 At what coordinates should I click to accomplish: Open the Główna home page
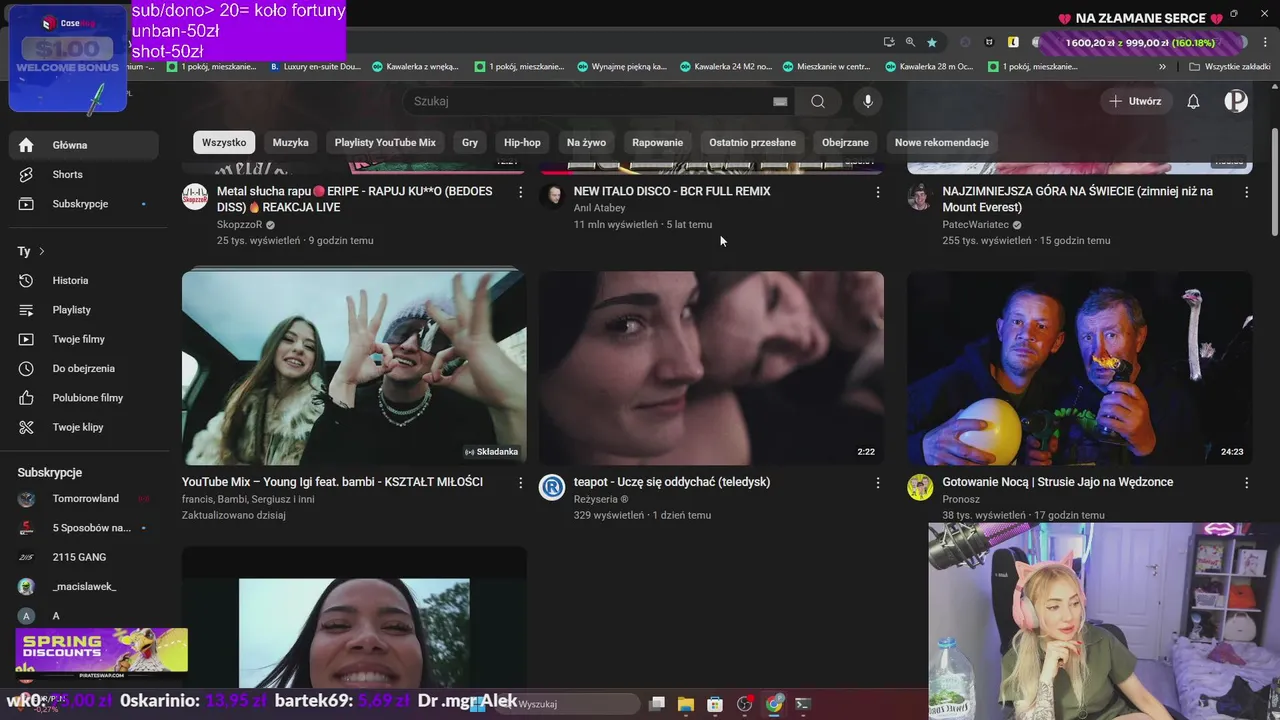(84, 145)
